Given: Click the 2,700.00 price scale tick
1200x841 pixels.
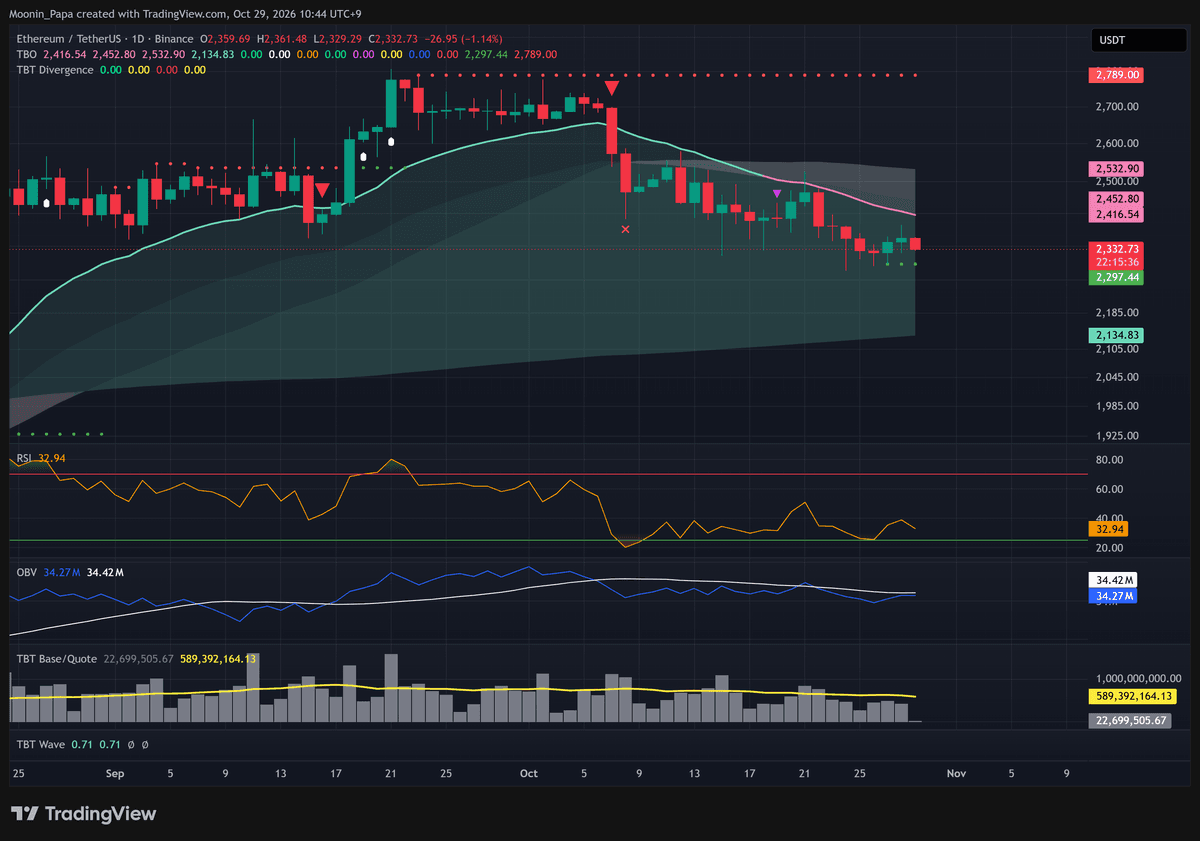Looking at the screenshot, I should [1116, 105].
